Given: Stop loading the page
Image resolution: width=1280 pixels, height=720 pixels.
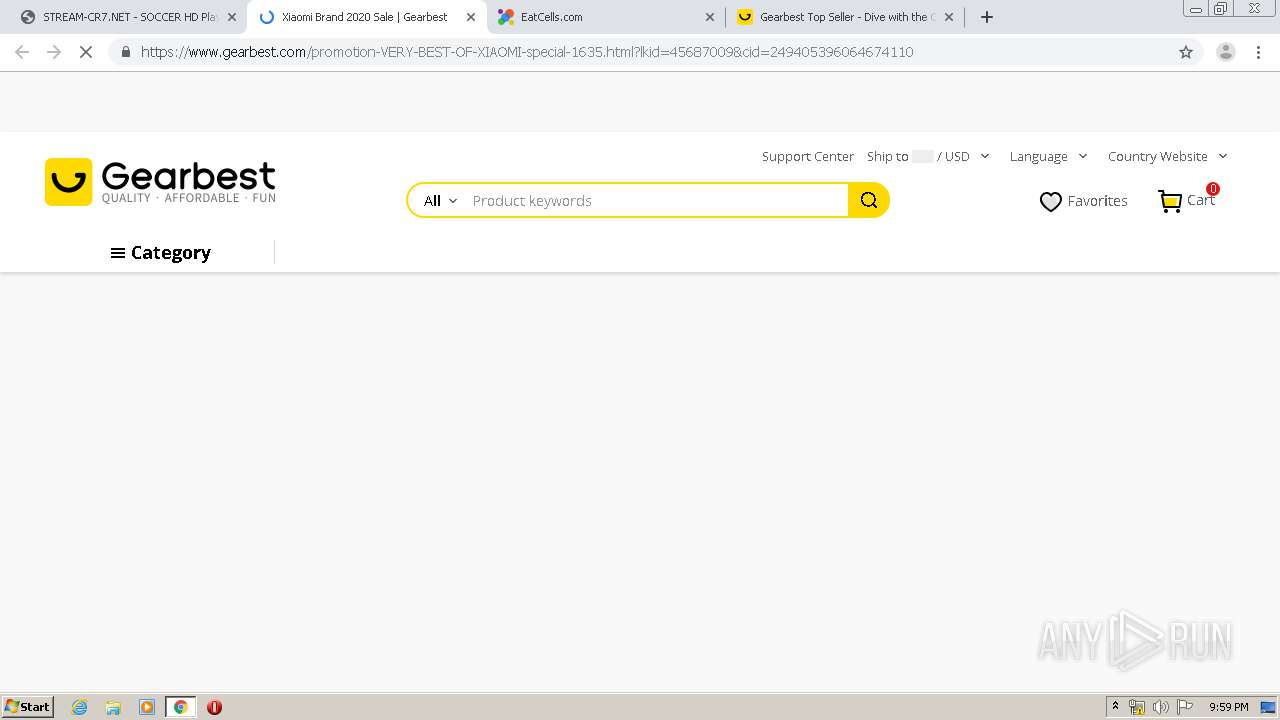Looking at the screenshot, I should pyautogui.click(x=86, y=52).
